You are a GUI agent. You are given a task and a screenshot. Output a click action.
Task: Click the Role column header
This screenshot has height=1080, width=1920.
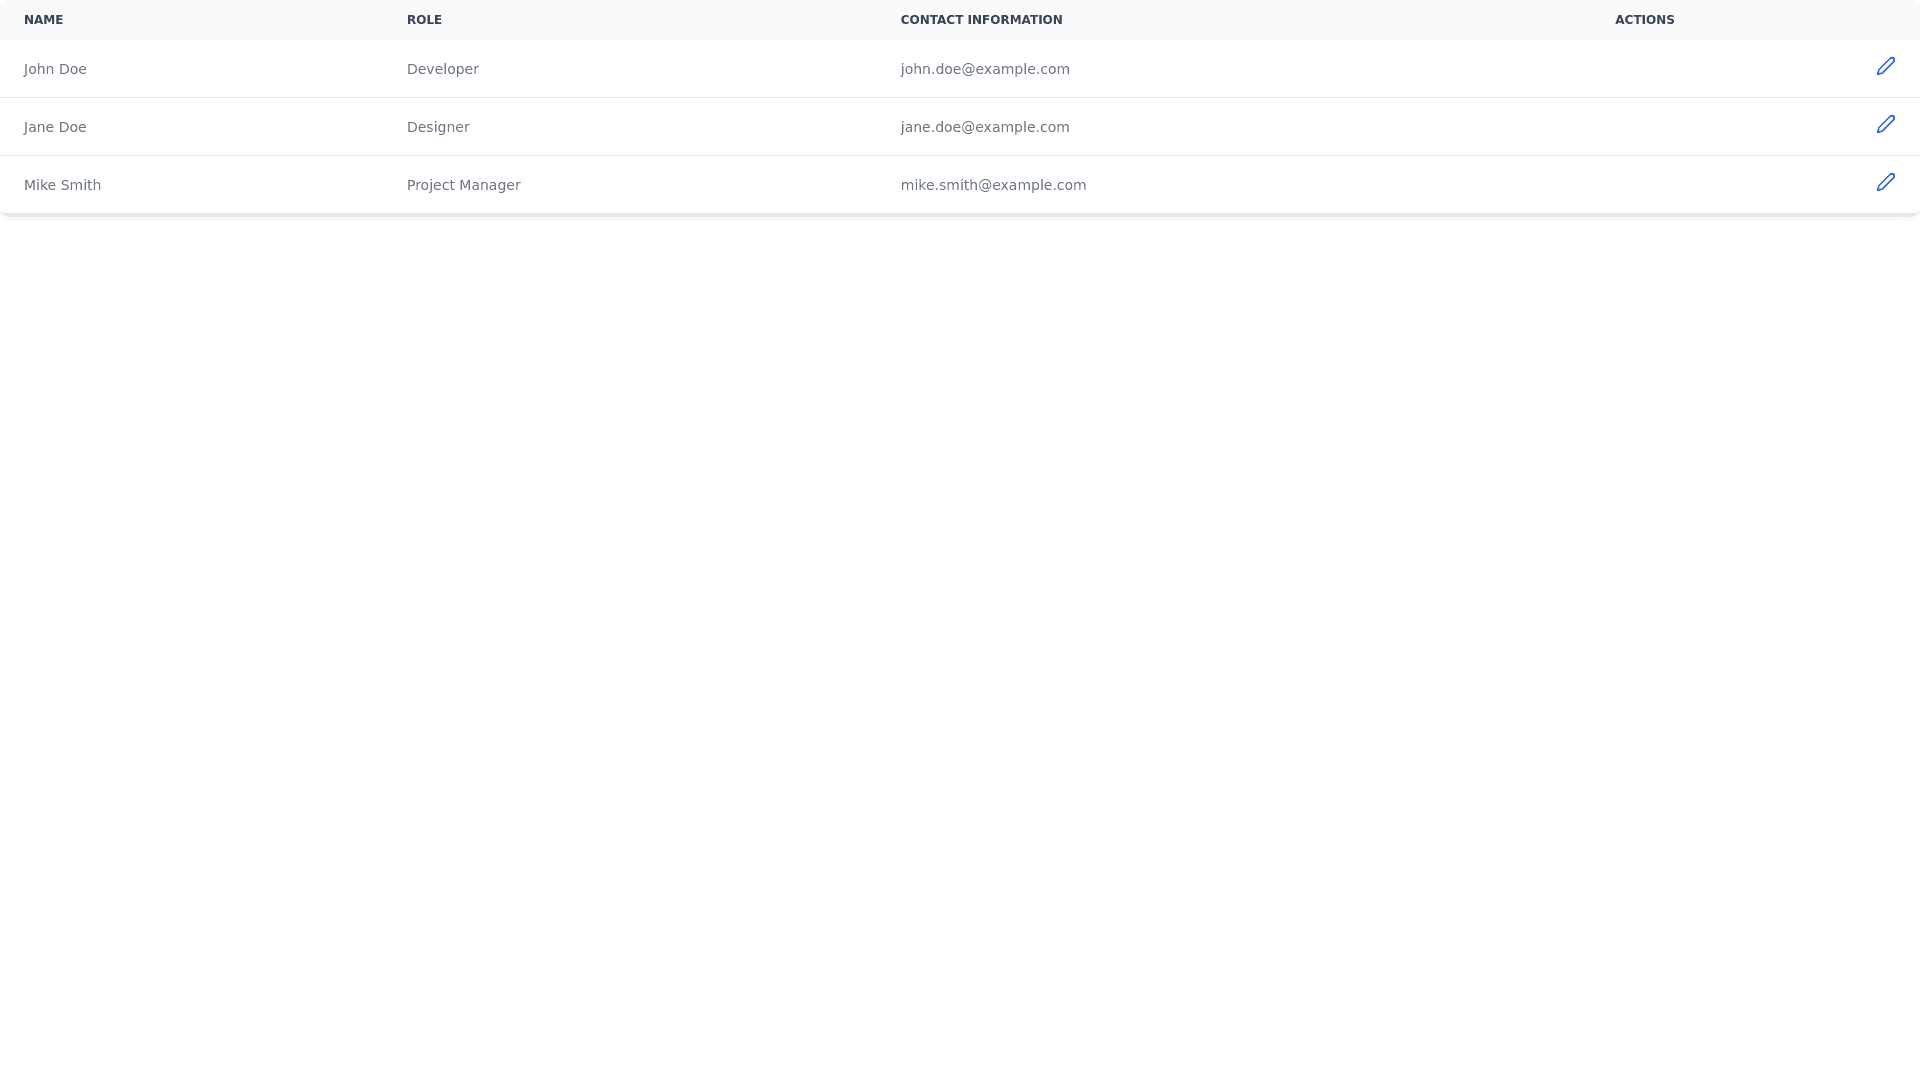tap(424, 20)
